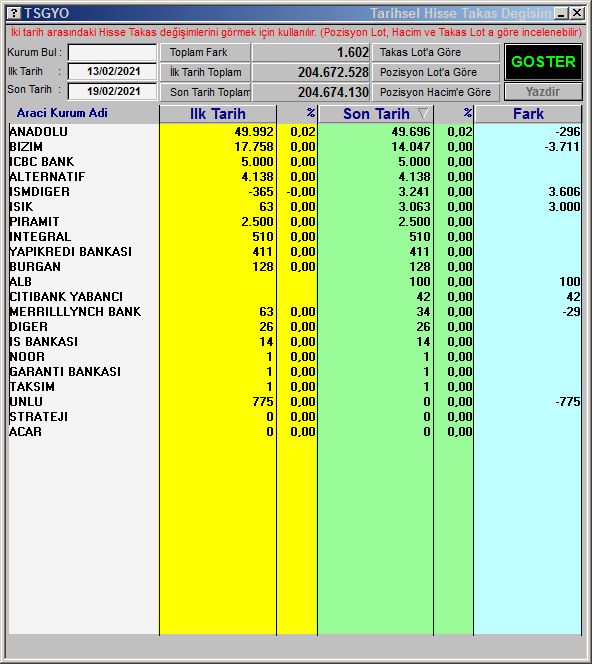Select the TAKSIM row
592x664 pixels.
(295, 387)
